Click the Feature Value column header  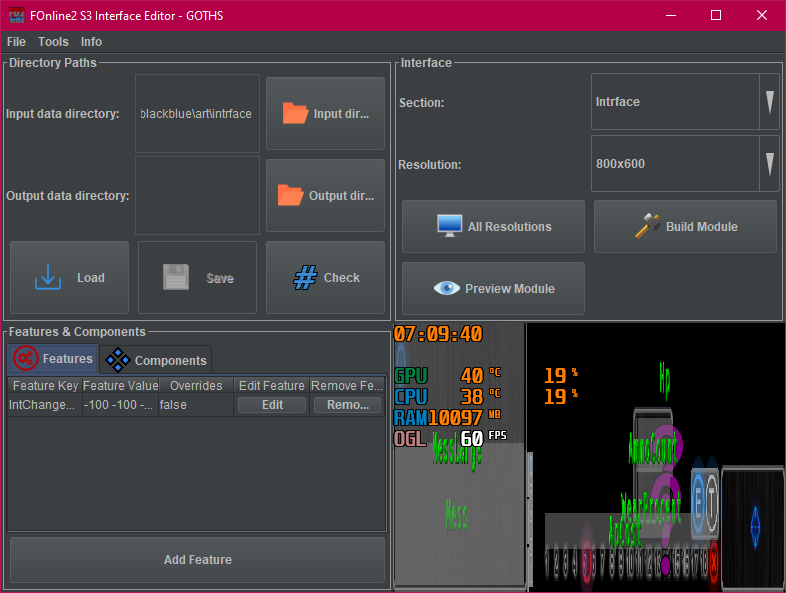[x=120, y=385]
